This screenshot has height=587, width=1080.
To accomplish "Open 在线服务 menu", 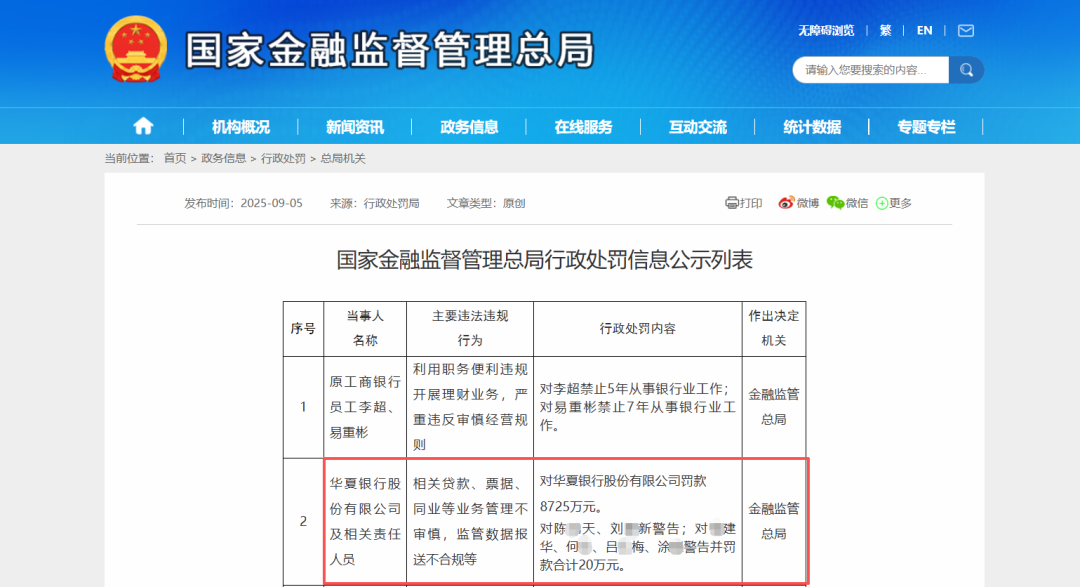I will (x=583, y=127).
